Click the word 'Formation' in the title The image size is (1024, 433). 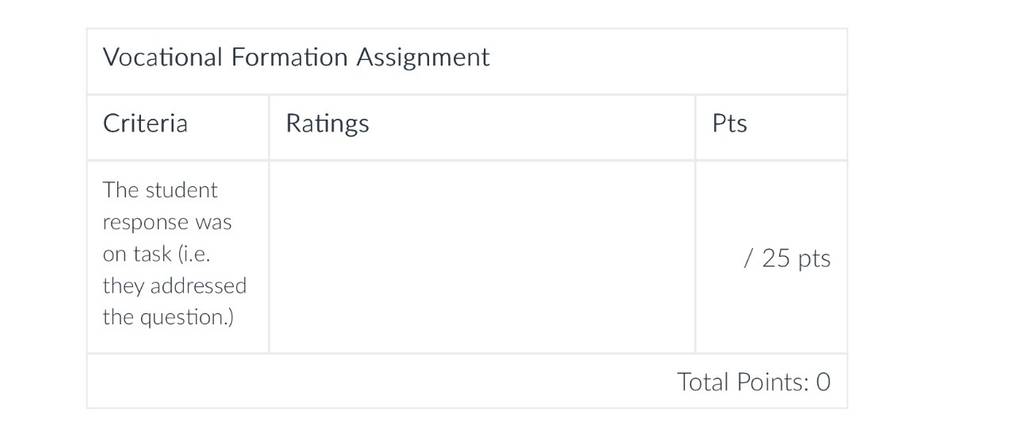(x=289, y=57)
